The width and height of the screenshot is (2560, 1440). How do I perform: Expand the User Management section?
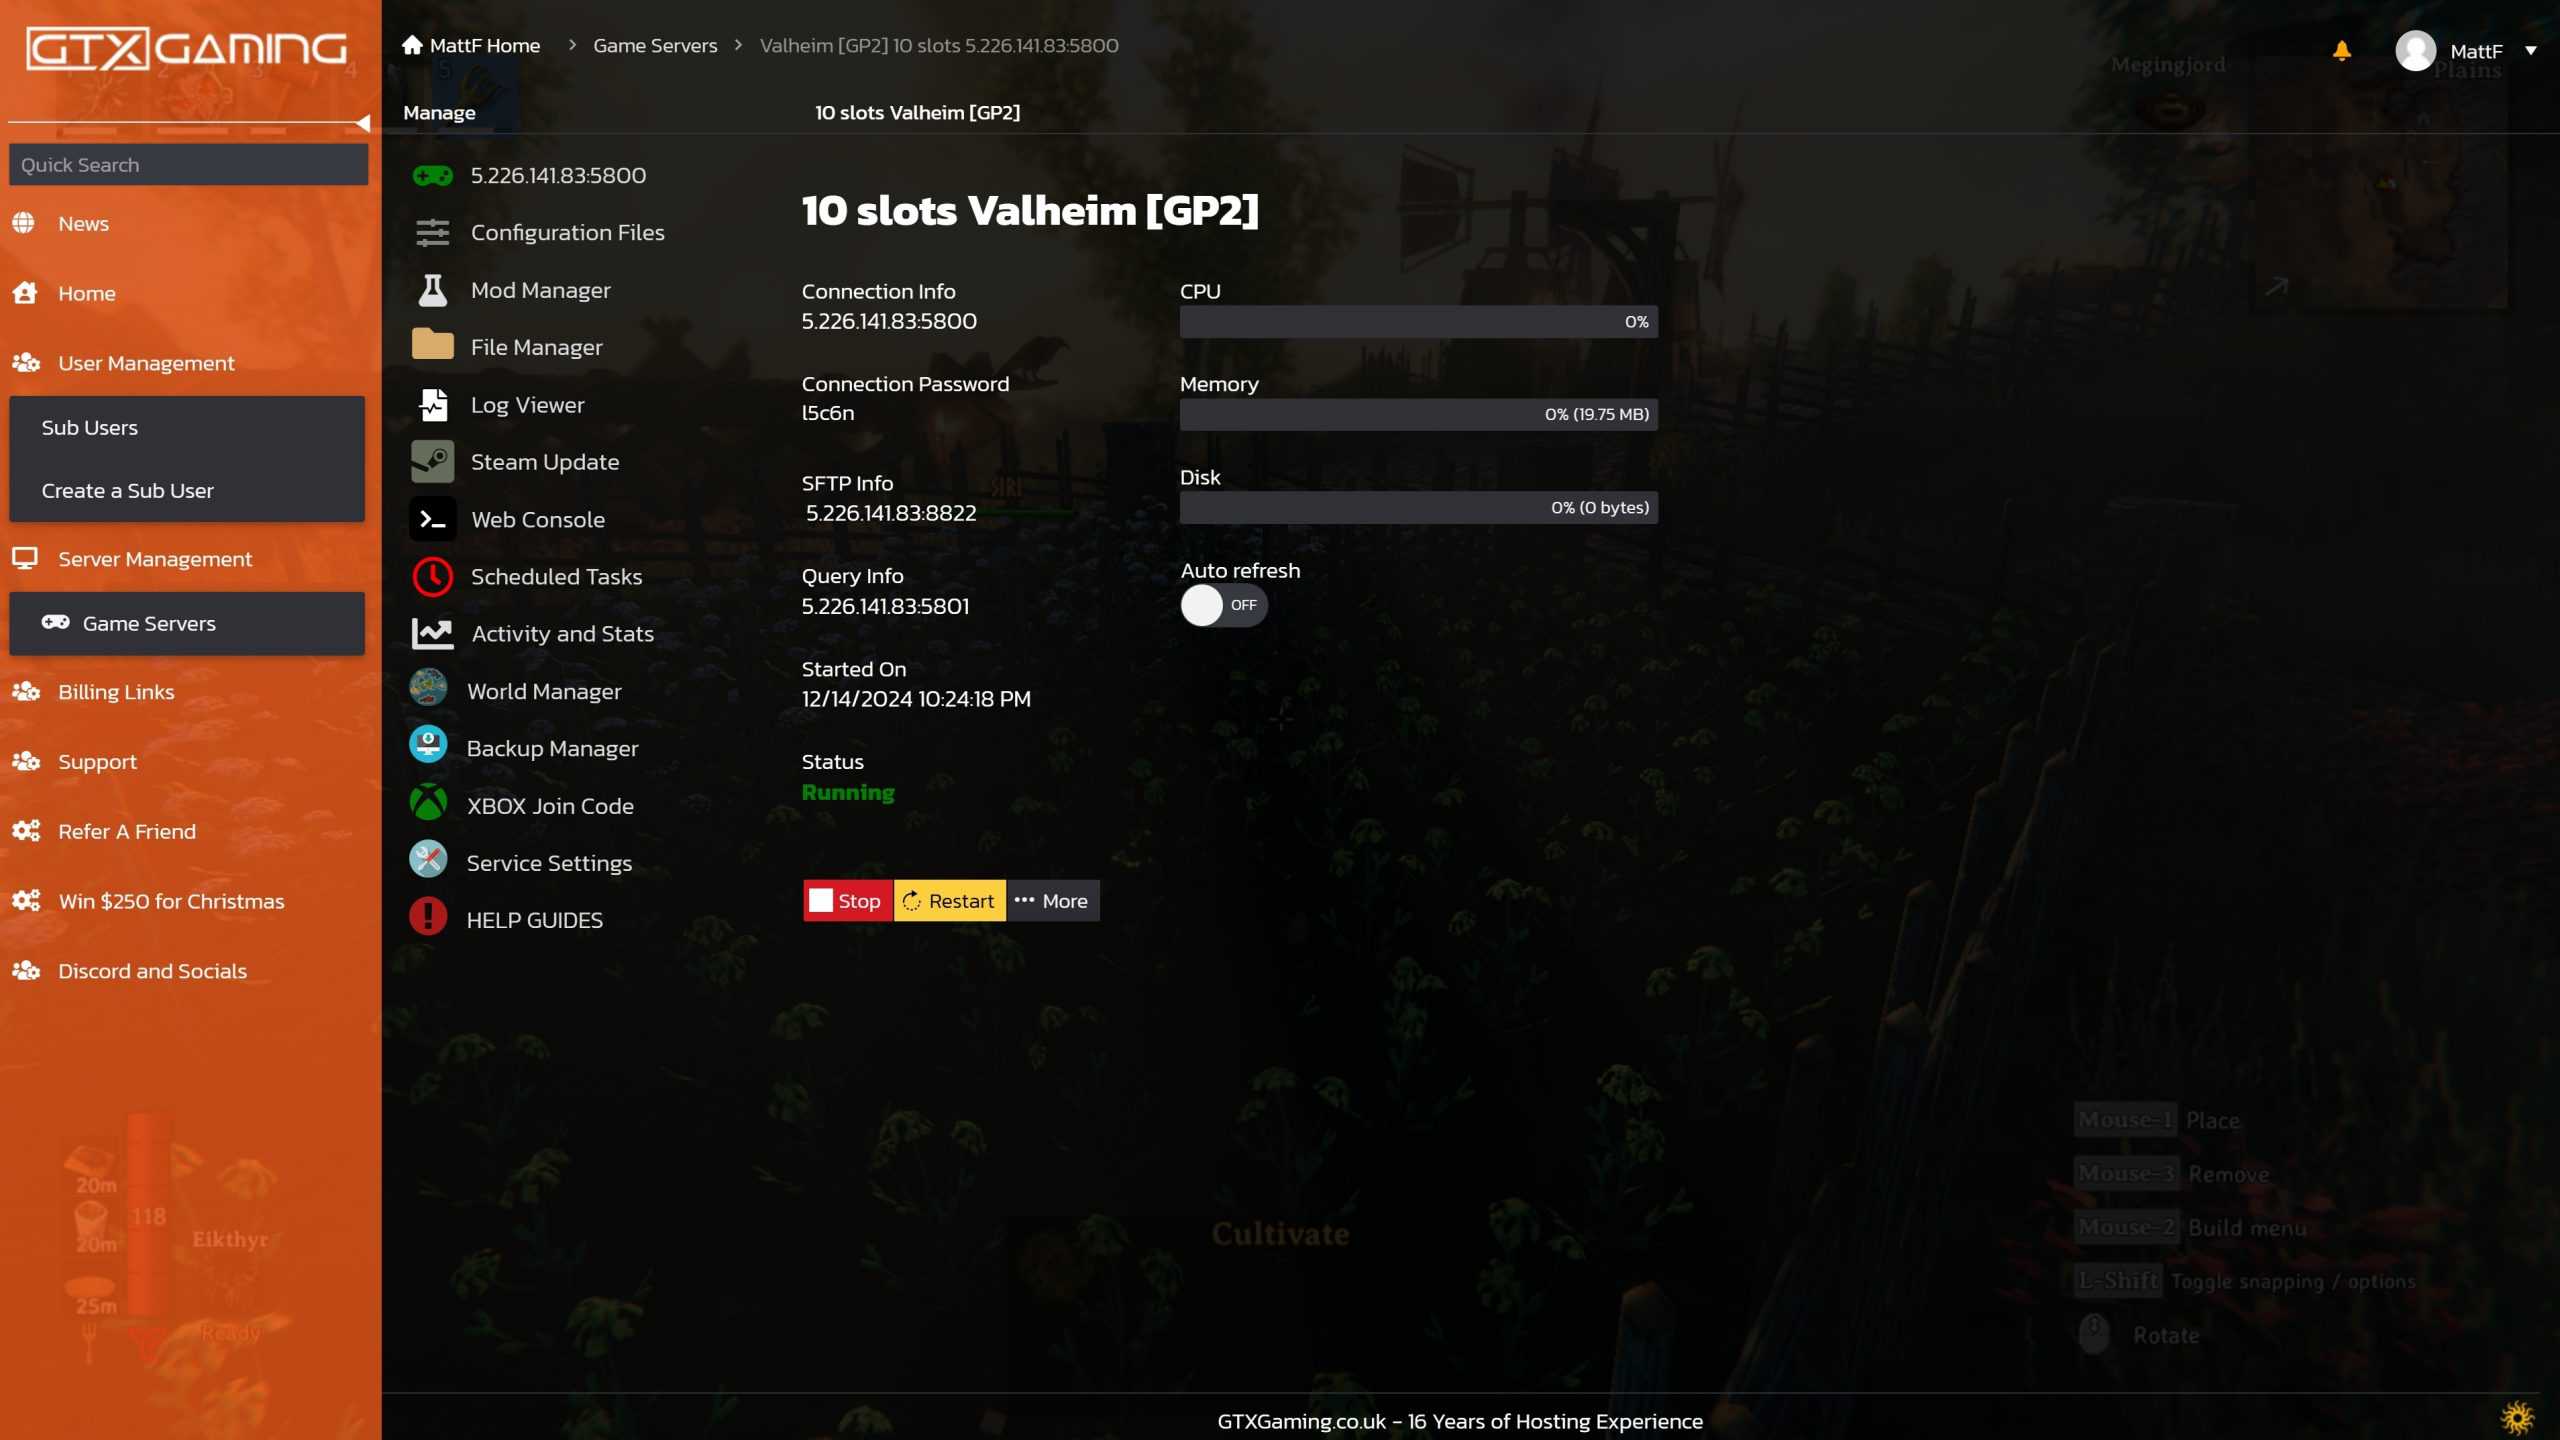point(146,363)
